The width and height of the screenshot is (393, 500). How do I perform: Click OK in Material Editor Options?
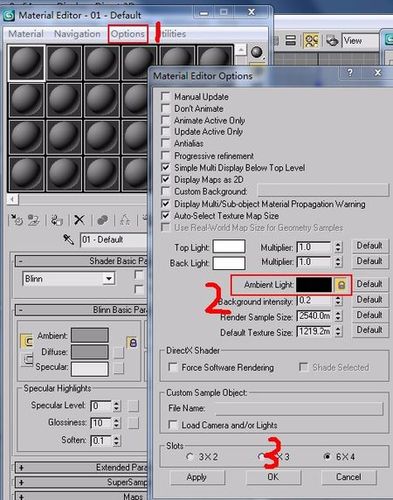pyautogui.click(x=273, y=477)
